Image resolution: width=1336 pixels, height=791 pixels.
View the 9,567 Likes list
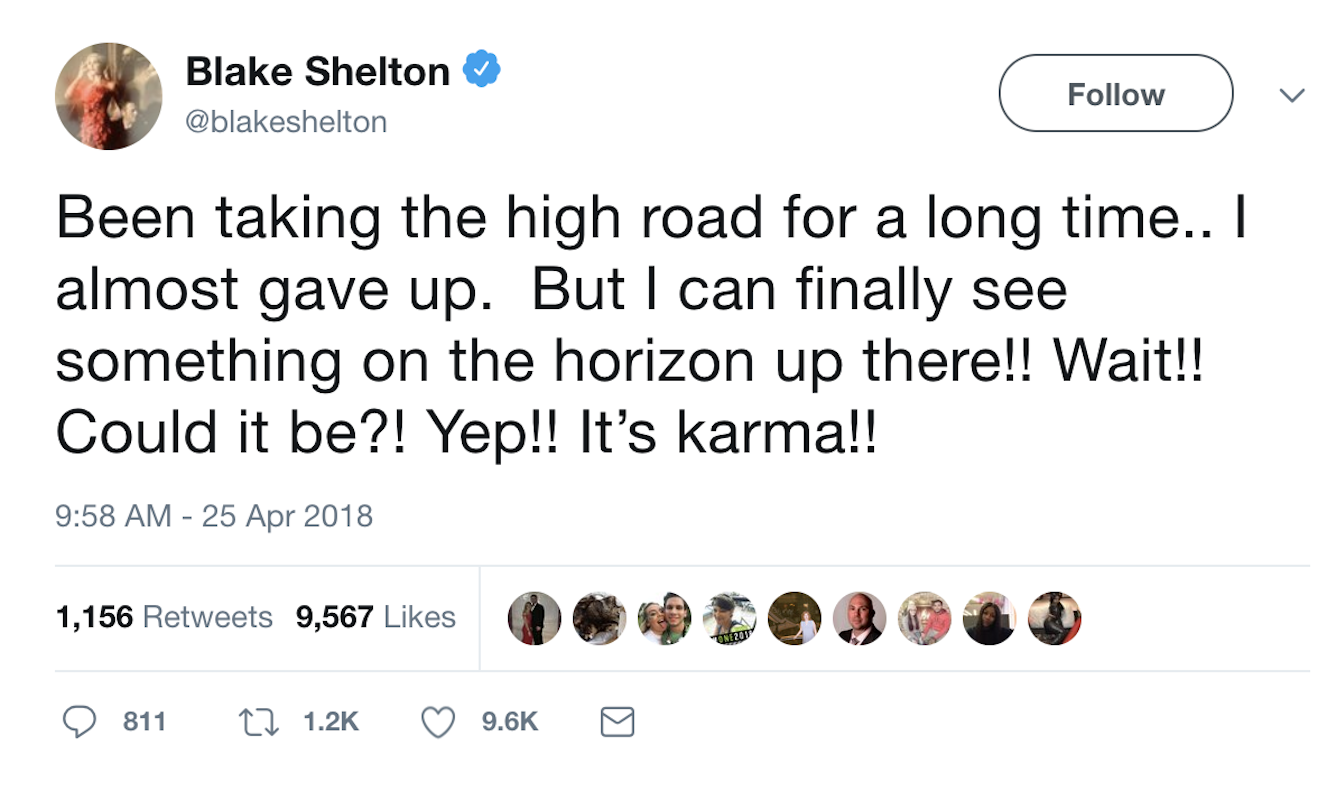pos(377,618)
